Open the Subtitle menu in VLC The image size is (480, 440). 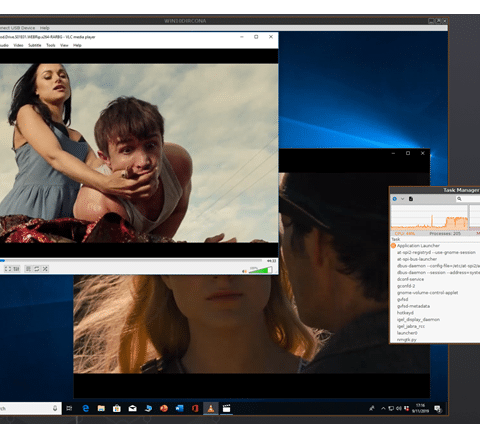click(x=35, y=45)
